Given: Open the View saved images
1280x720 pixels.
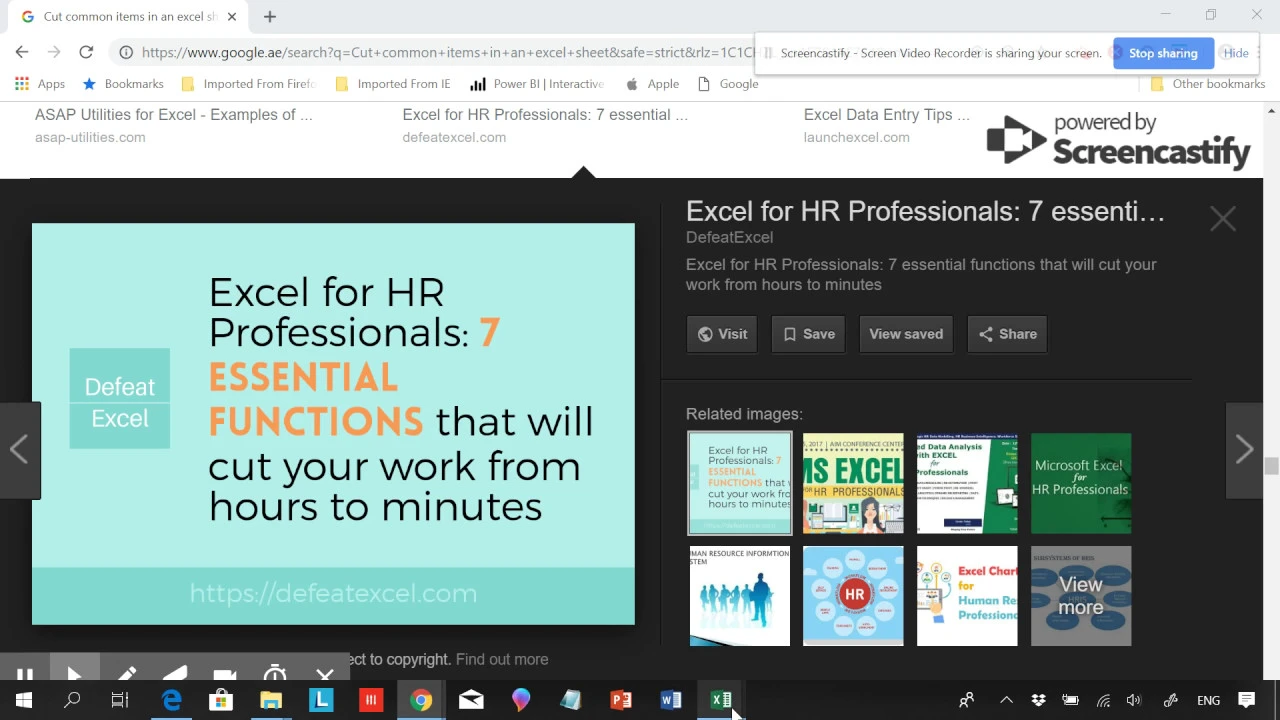Looking at the screenshot, I should point(906,334).
